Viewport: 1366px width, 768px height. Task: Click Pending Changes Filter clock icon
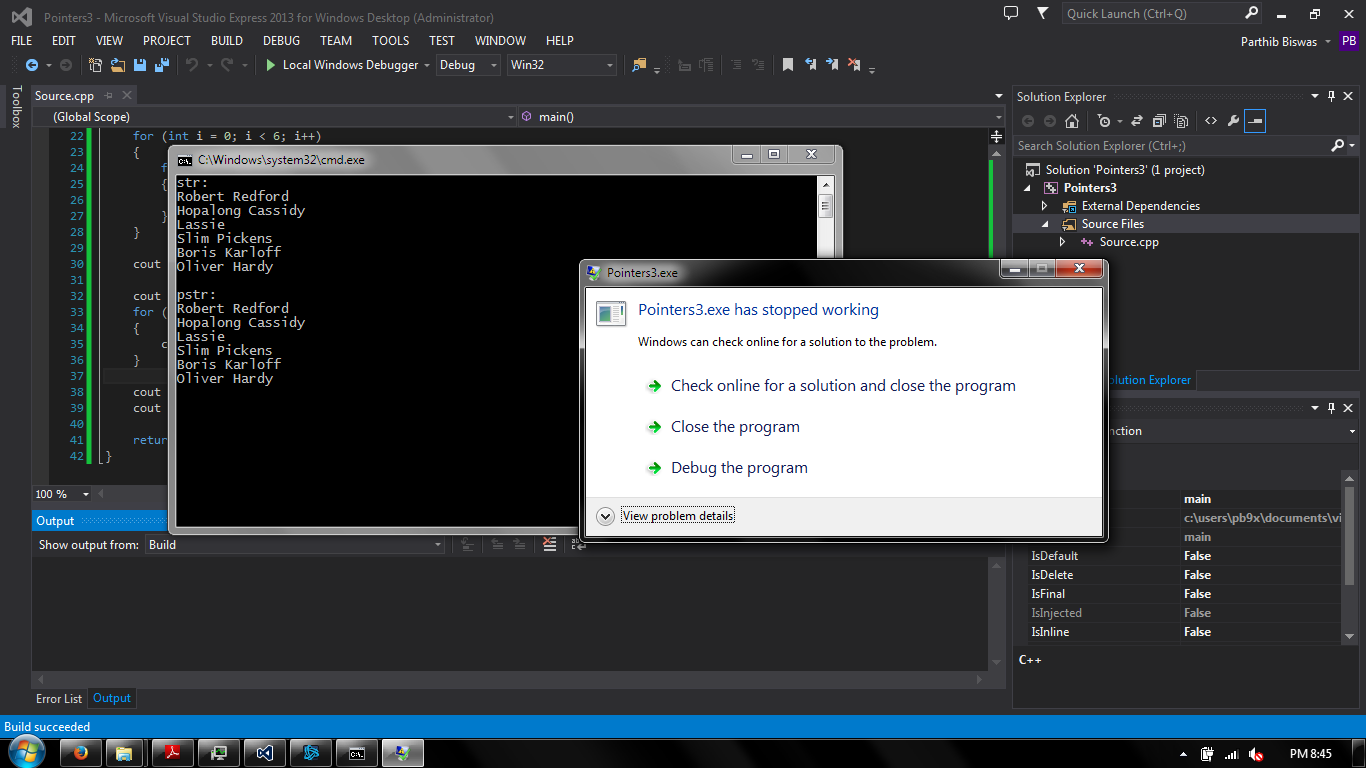click(1104, 121)
